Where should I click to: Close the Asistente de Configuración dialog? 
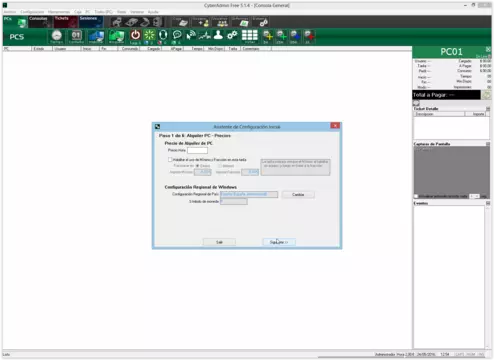point(335,126)
